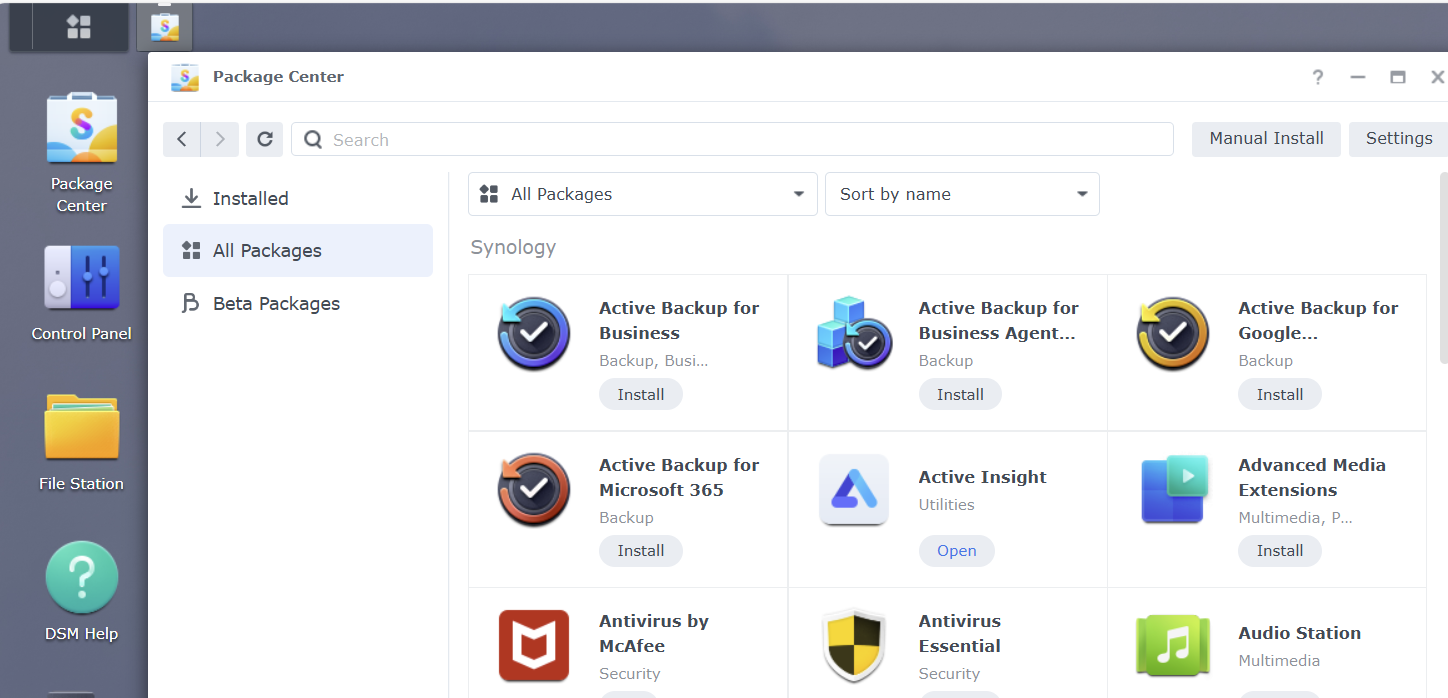Click the Package Center title bar logo

(x=185, y=77)
